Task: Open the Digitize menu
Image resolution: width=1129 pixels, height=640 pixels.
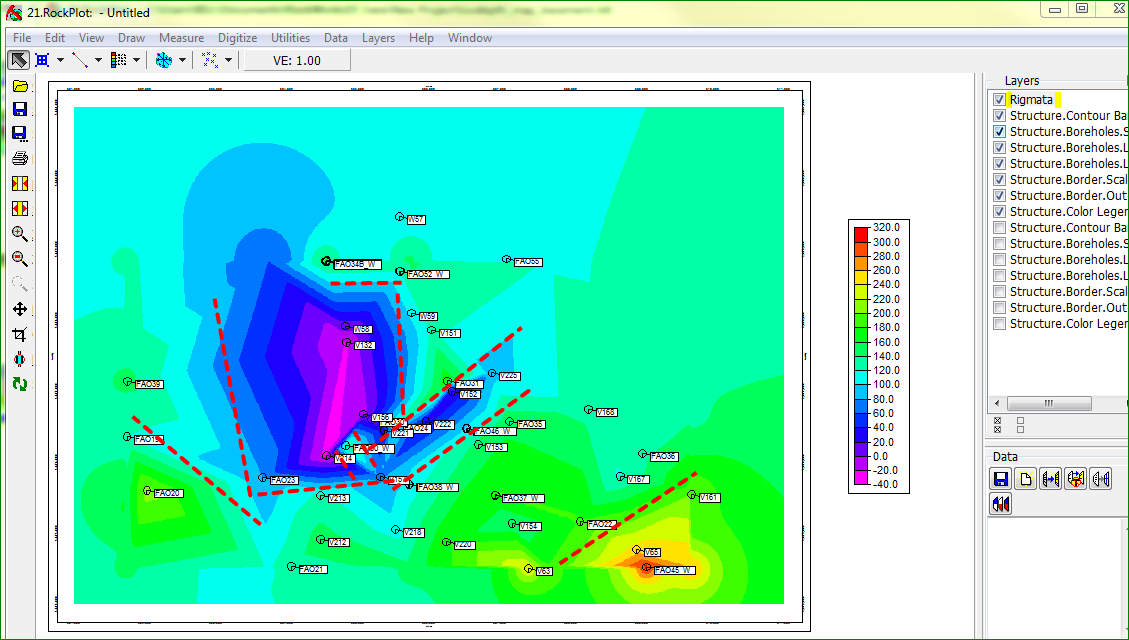Action: 238,37
